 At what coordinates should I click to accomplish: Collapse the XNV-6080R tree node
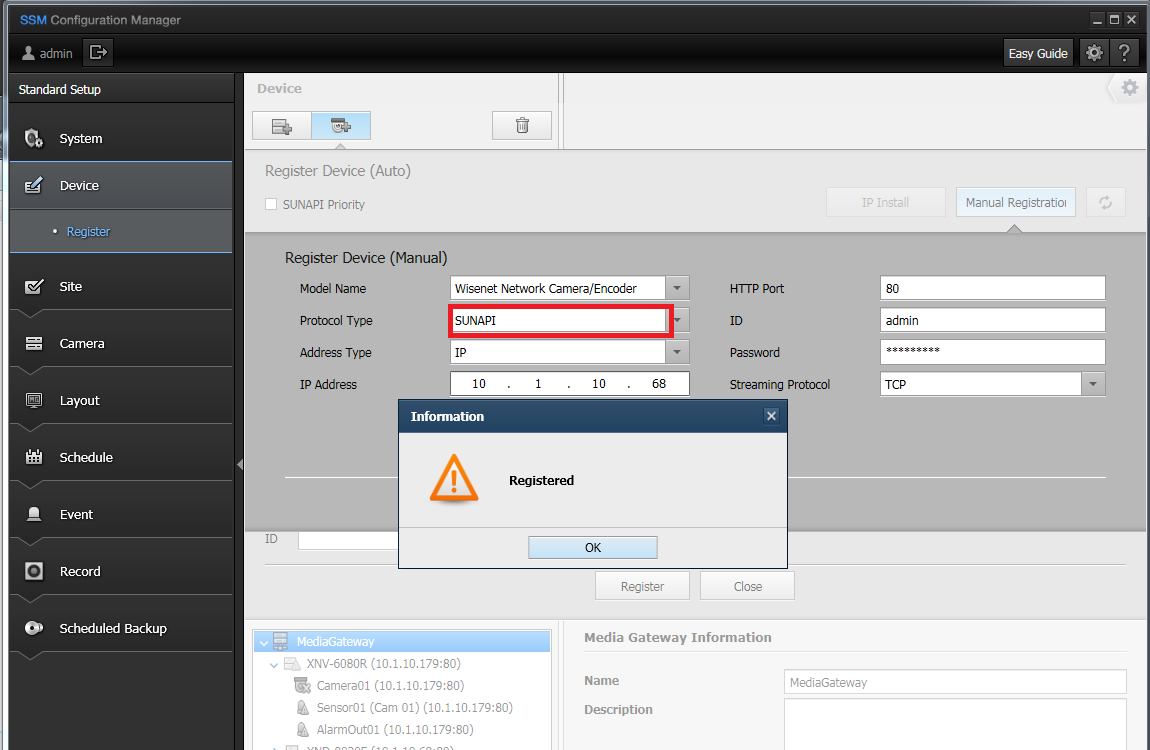click(274, 665)
